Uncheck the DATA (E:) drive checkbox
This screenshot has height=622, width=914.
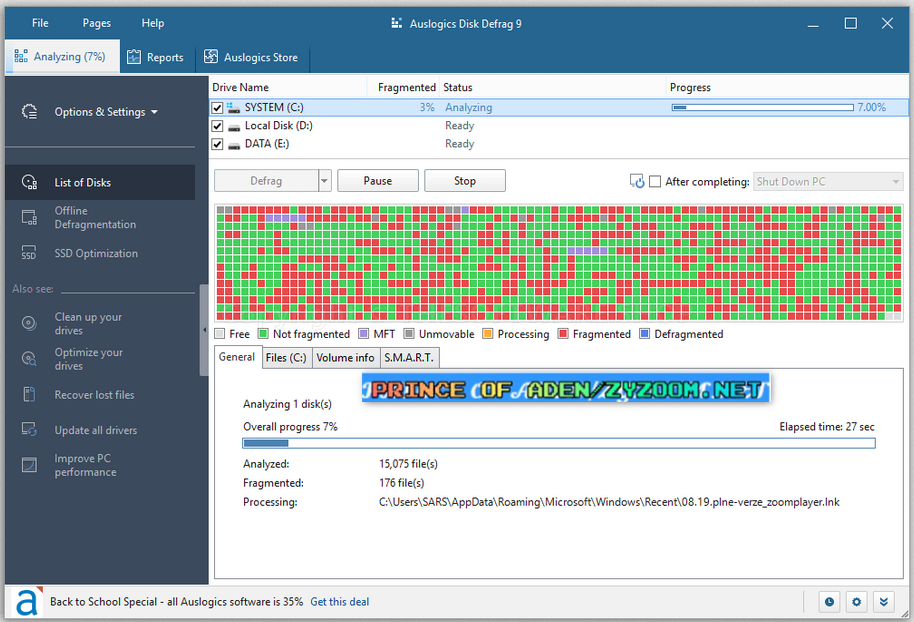click(217, 144)
